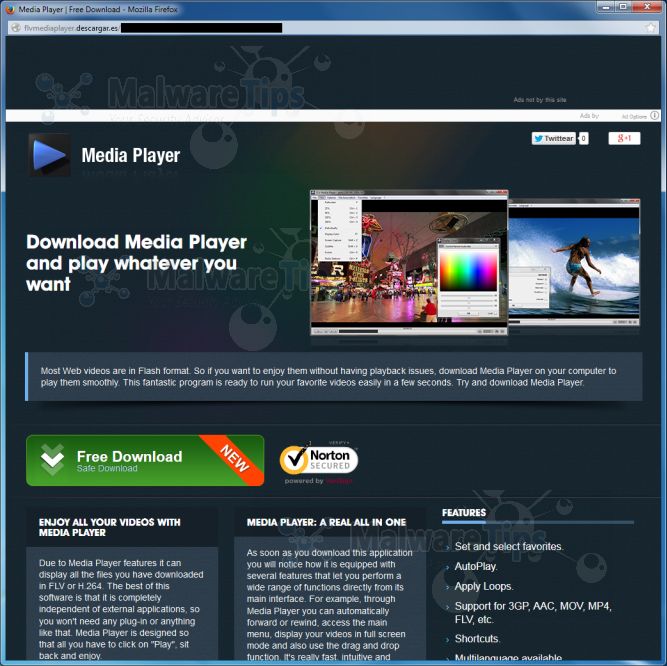
Task: Click the green Free Download button
Action: [x=145, y=460]
